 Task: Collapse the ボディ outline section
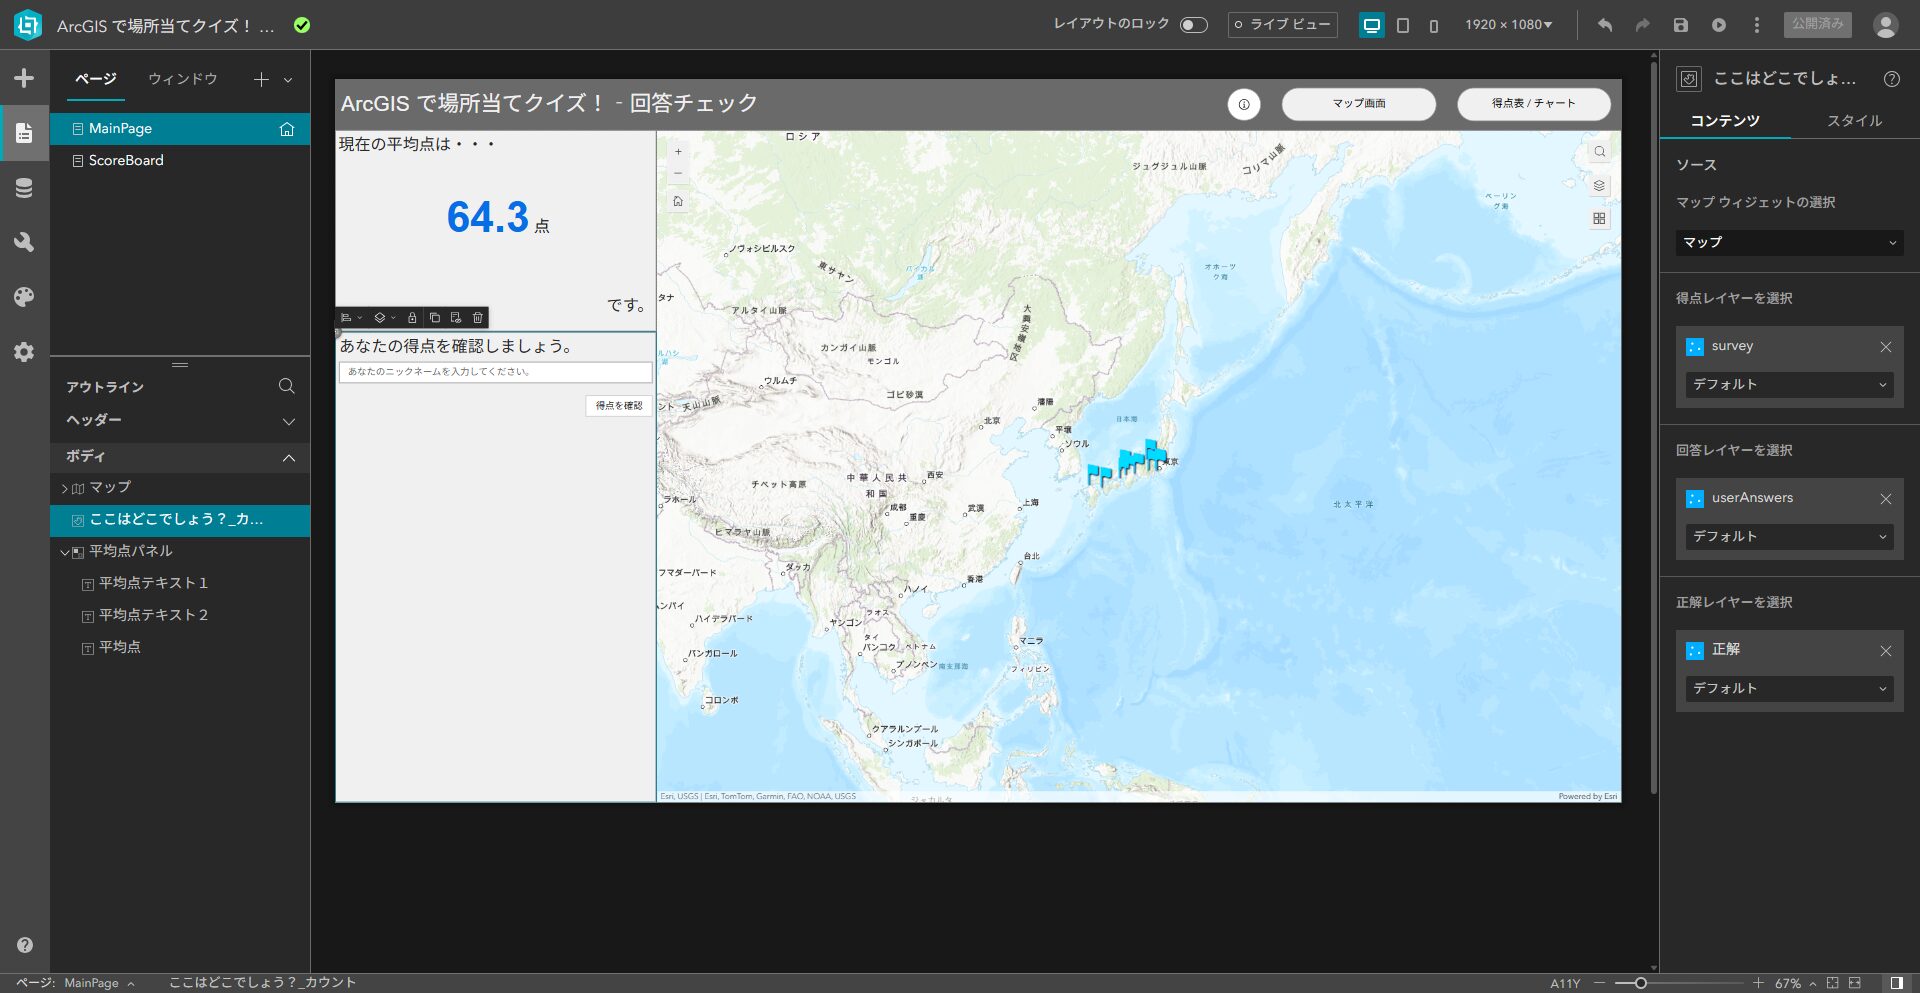pyautogui.click(x=289, y=458)
